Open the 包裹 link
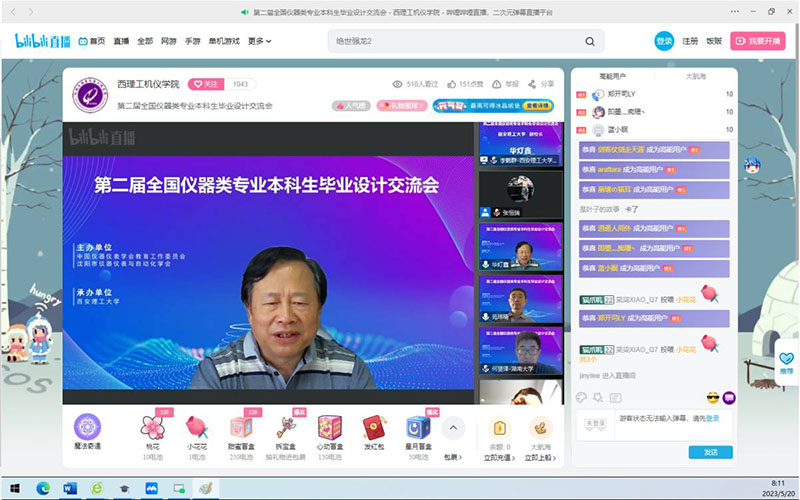Image resolution: width=800 pixels, height=500 pixels. 453,457
